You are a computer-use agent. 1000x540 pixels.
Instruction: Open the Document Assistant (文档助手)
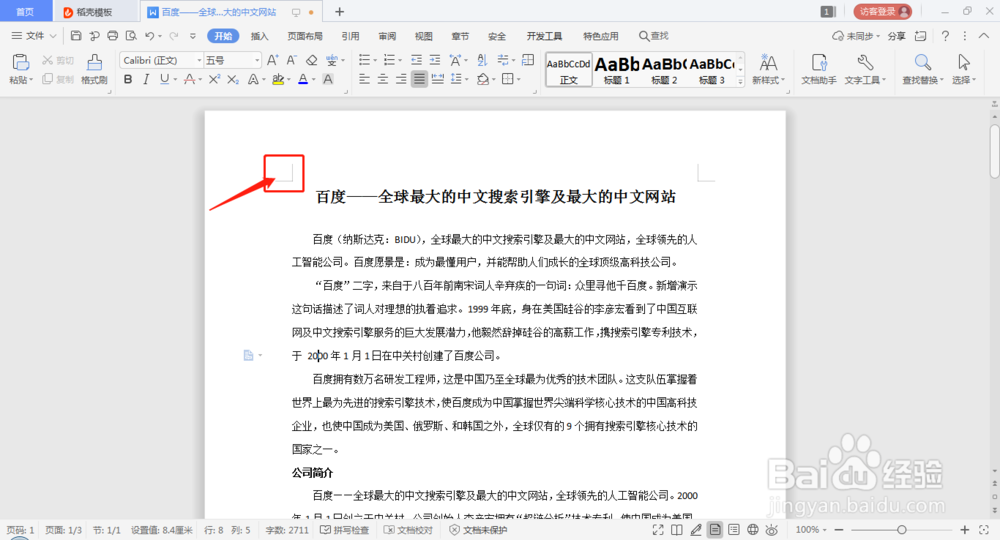[x=819, y=69]
